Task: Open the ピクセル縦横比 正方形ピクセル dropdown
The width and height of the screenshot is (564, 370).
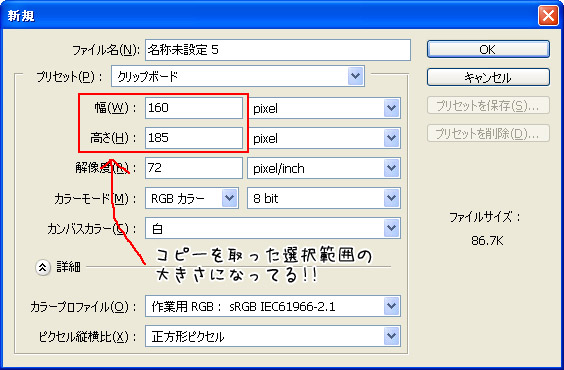Action: (x=273, y=336)
